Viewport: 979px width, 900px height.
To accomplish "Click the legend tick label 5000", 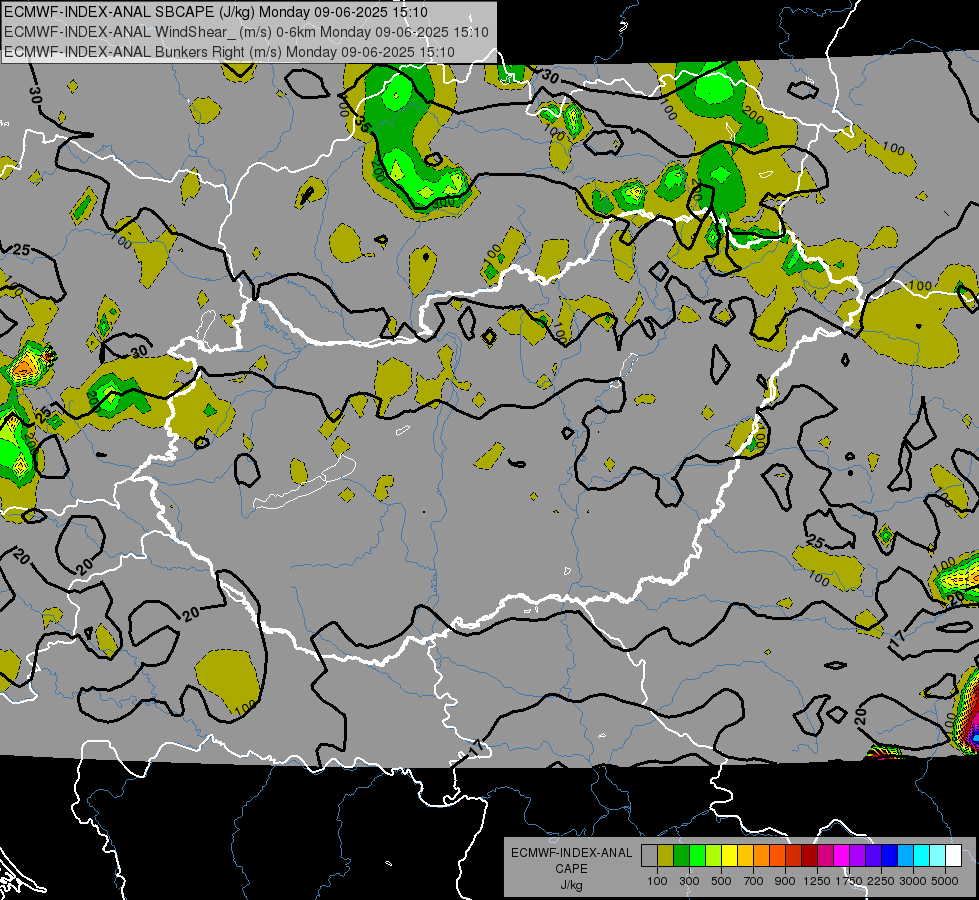I will (945, 881).
